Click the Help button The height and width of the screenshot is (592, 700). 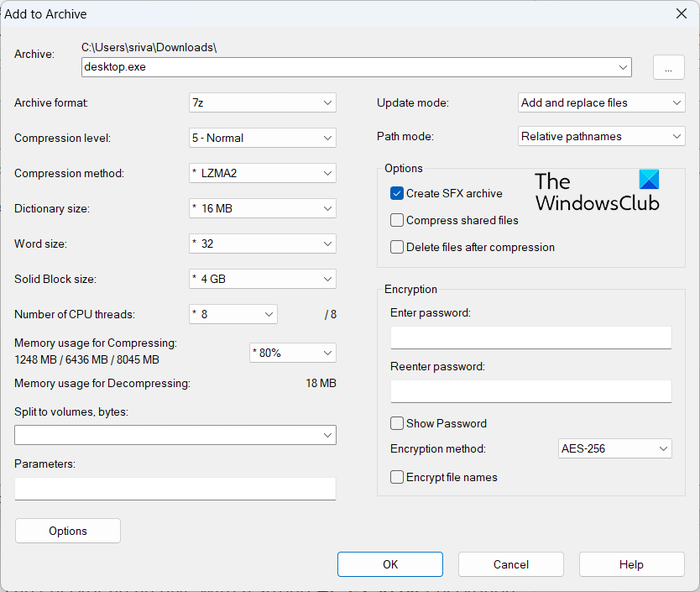[x=631, y=565]
